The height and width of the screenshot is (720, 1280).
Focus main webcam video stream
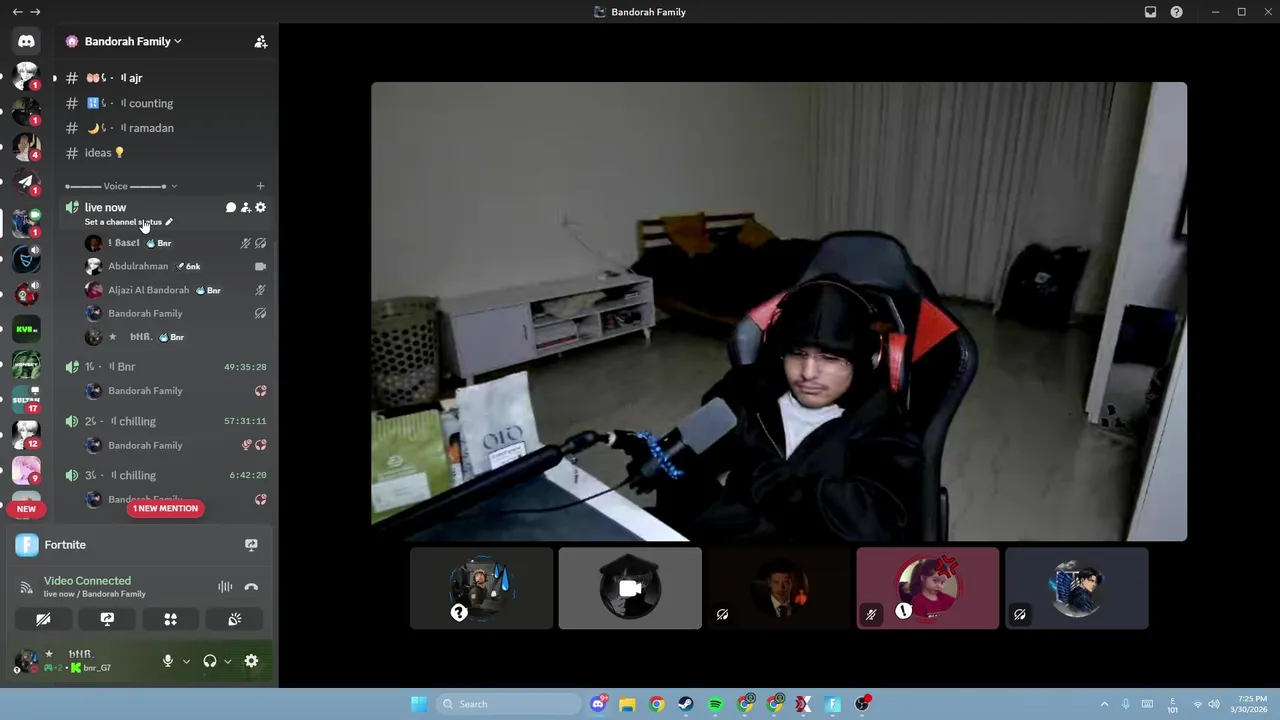pos(779,312)
